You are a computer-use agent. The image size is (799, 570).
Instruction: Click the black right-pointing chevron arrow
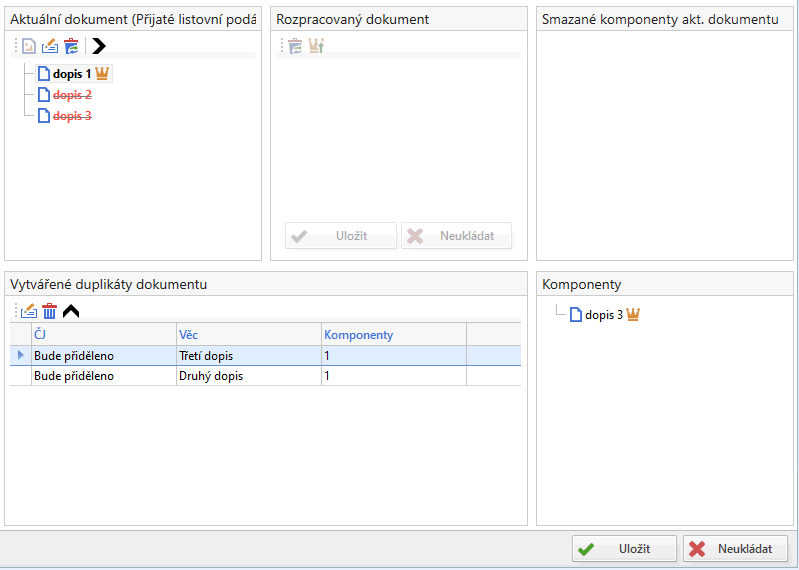pyautogui.click(x=99, y=46)
